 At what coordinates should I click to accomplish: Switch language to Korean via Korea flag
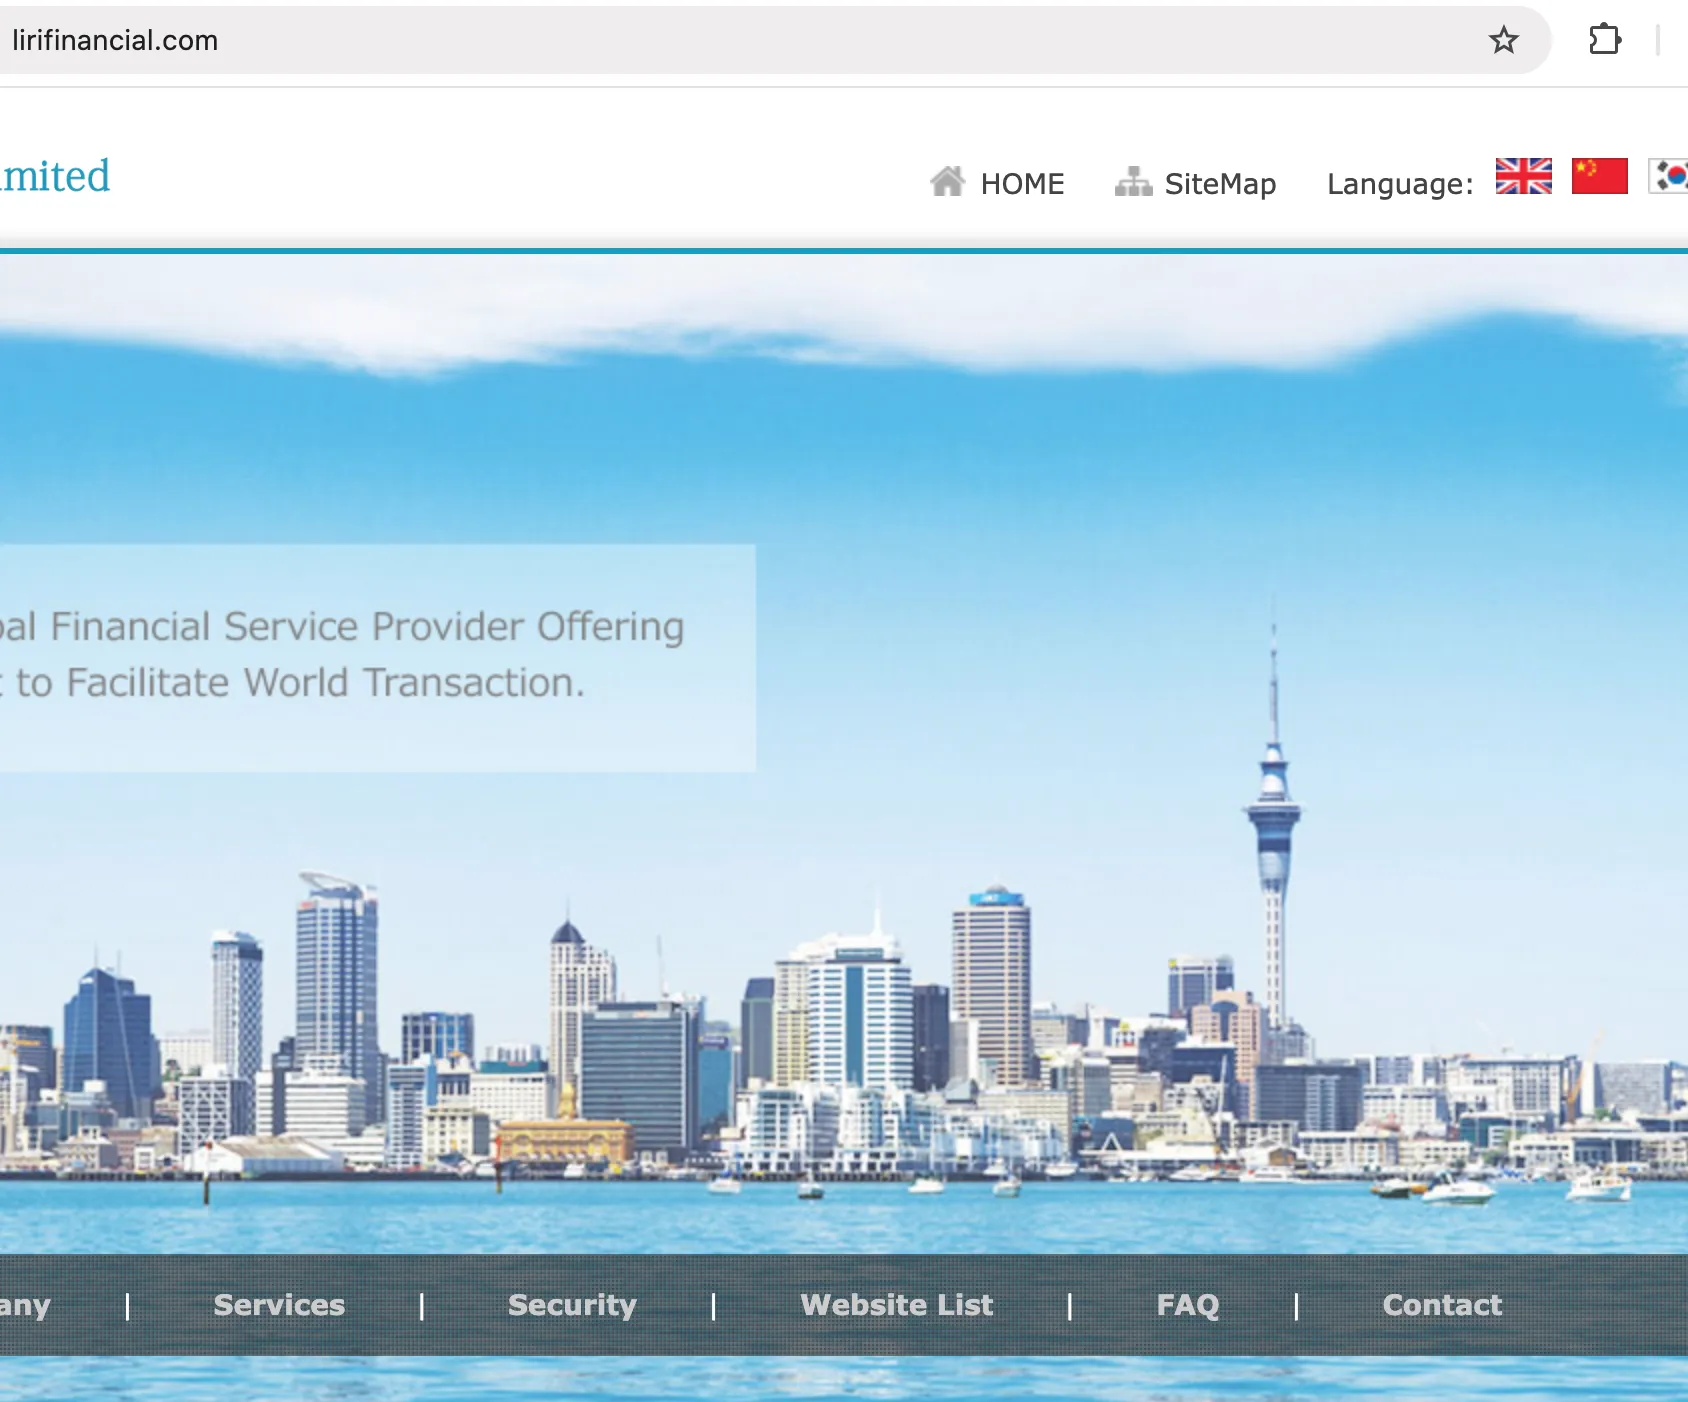pos(1668,176)
